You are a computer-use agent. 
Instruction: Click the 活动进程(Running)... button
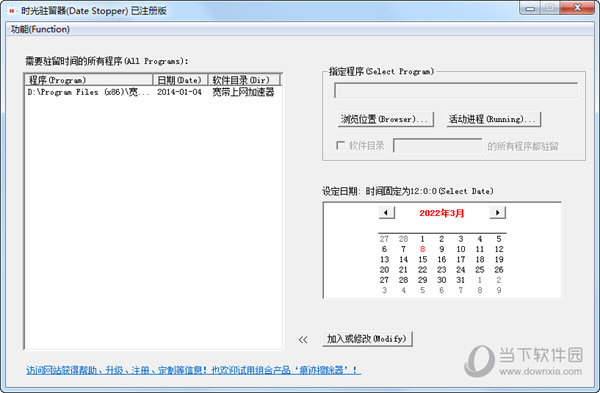493,119
